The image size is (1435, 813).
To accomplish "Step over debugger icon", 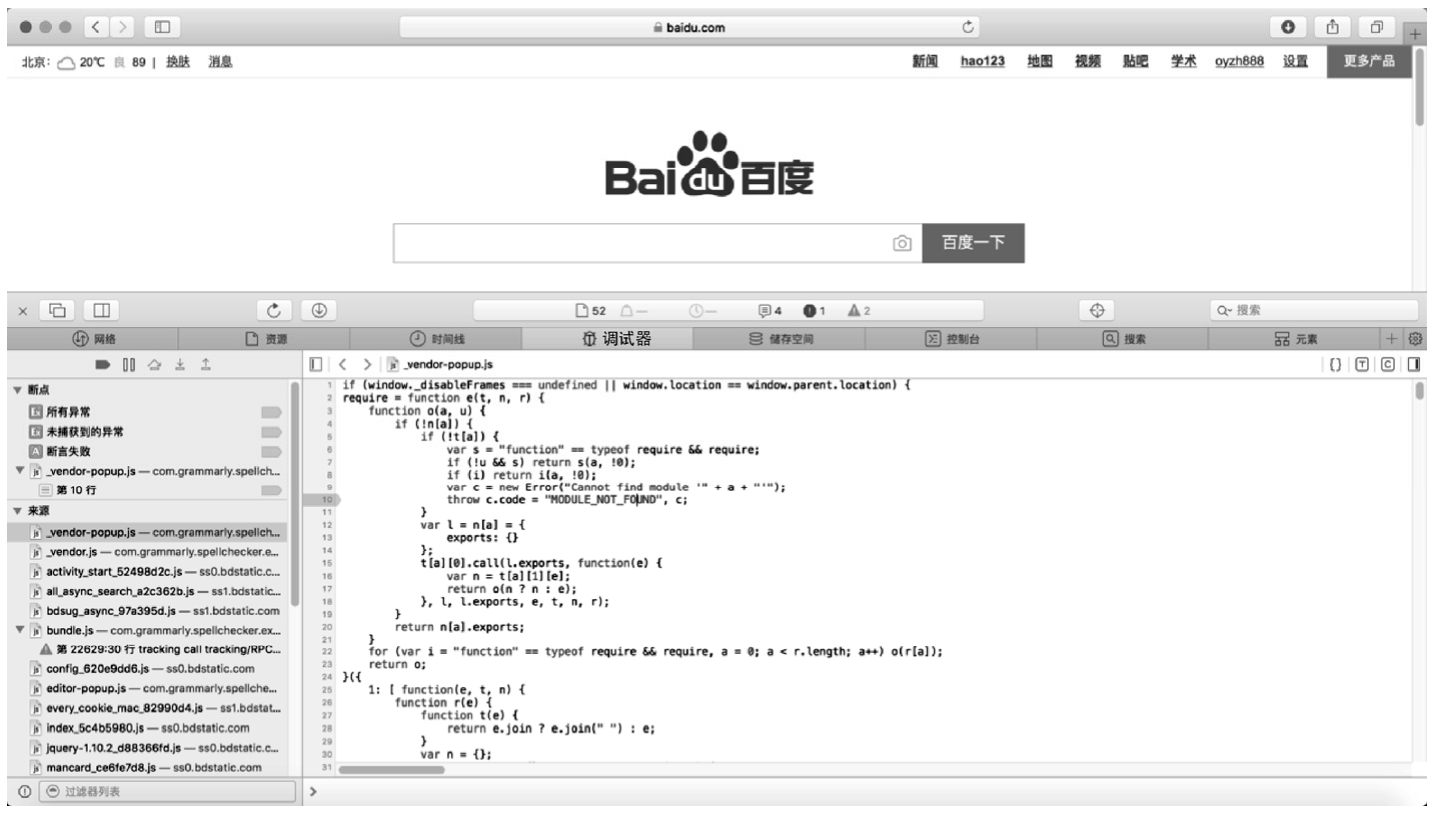I will click(155, 366).
